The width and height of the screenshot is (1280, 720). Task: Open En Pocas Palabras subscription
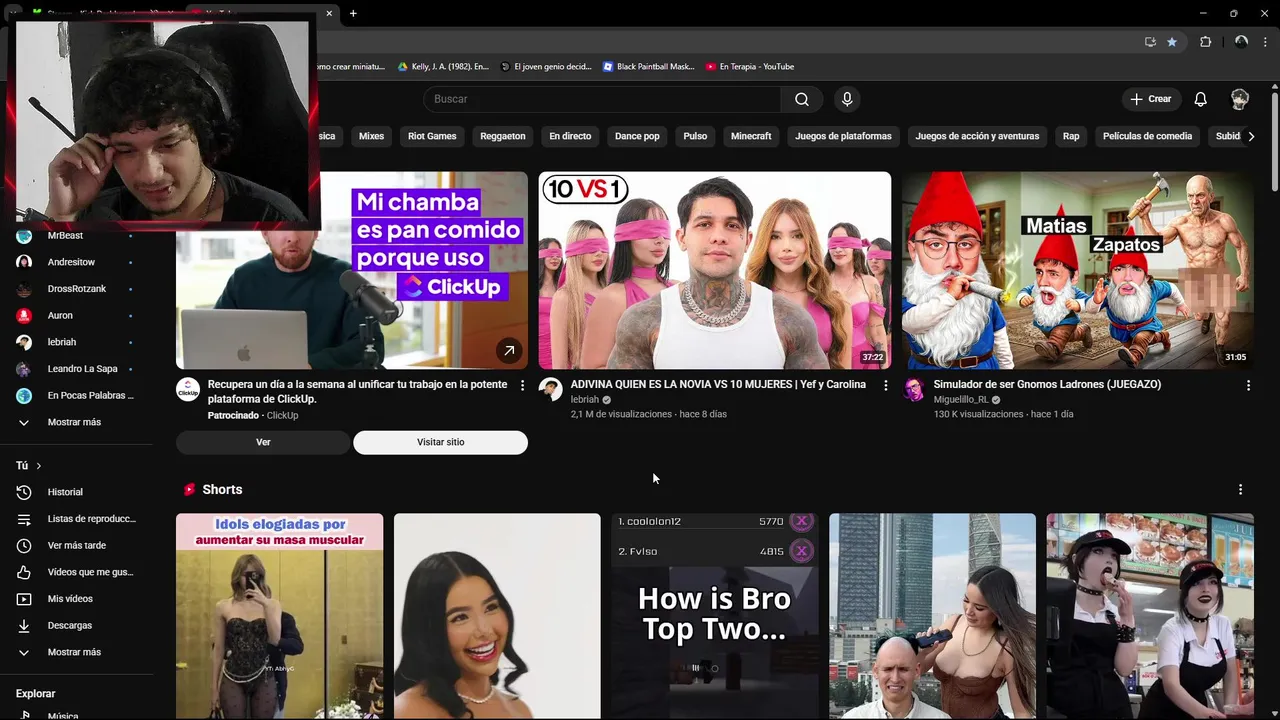[76, 395]
